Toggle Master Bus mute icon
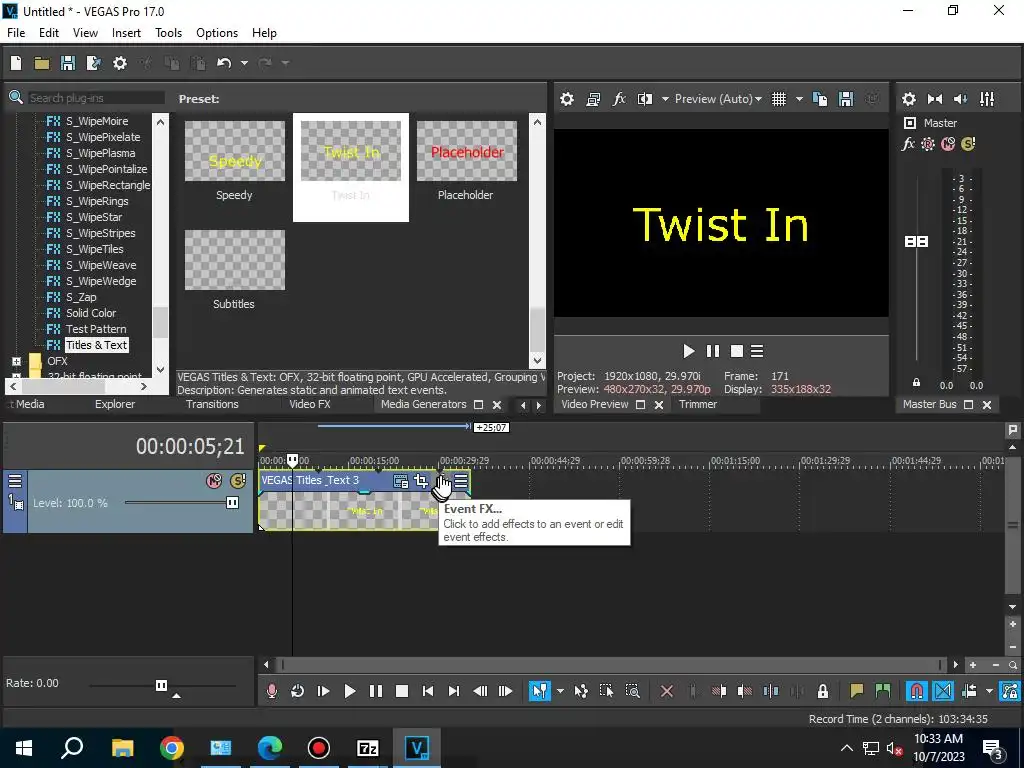 pyautogui.click(x=948, y=144)
